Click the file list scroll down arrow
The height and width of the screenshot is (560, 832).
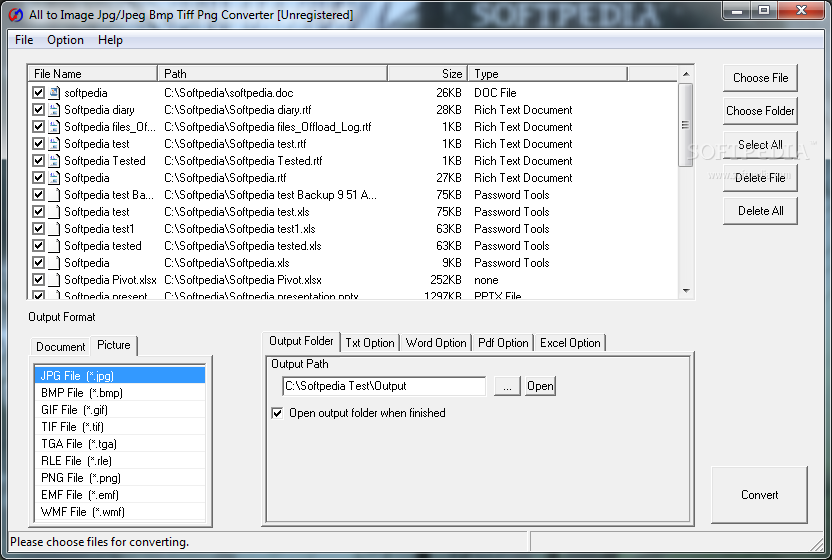point(686,290)
